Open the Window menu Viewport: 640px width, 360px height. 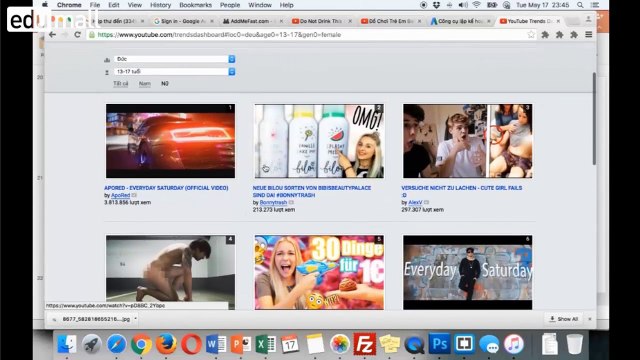260,5
